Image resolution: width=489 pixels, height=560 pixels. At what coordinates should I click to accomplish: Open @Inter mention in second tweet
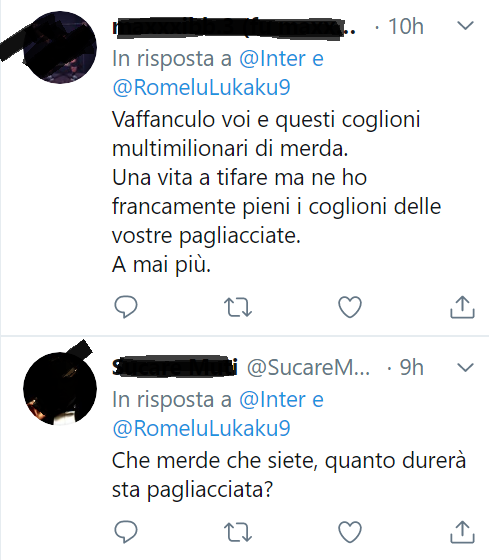coord(273,400)
